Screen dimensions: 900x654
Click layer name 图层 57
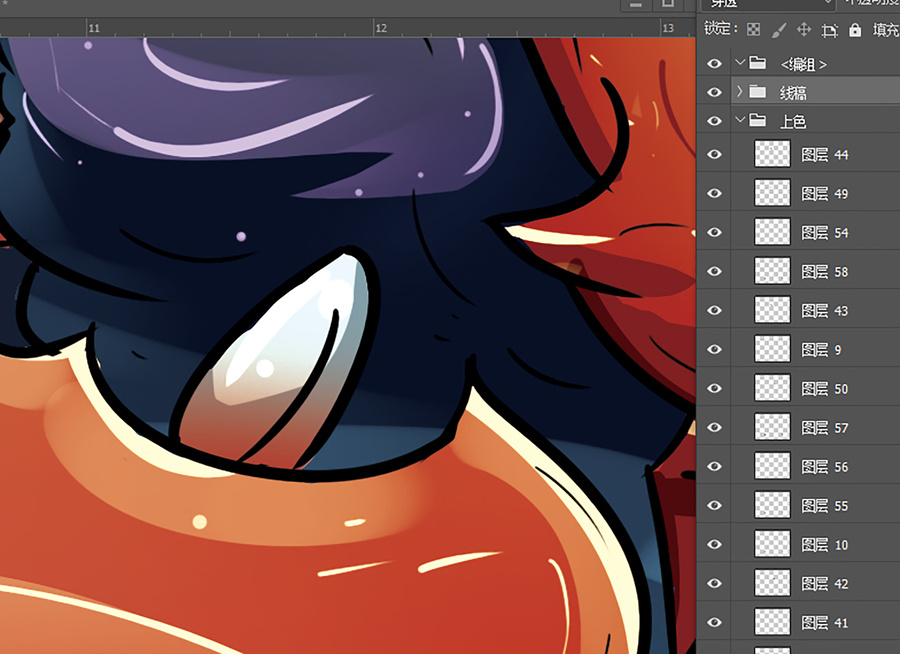point(825,428)
